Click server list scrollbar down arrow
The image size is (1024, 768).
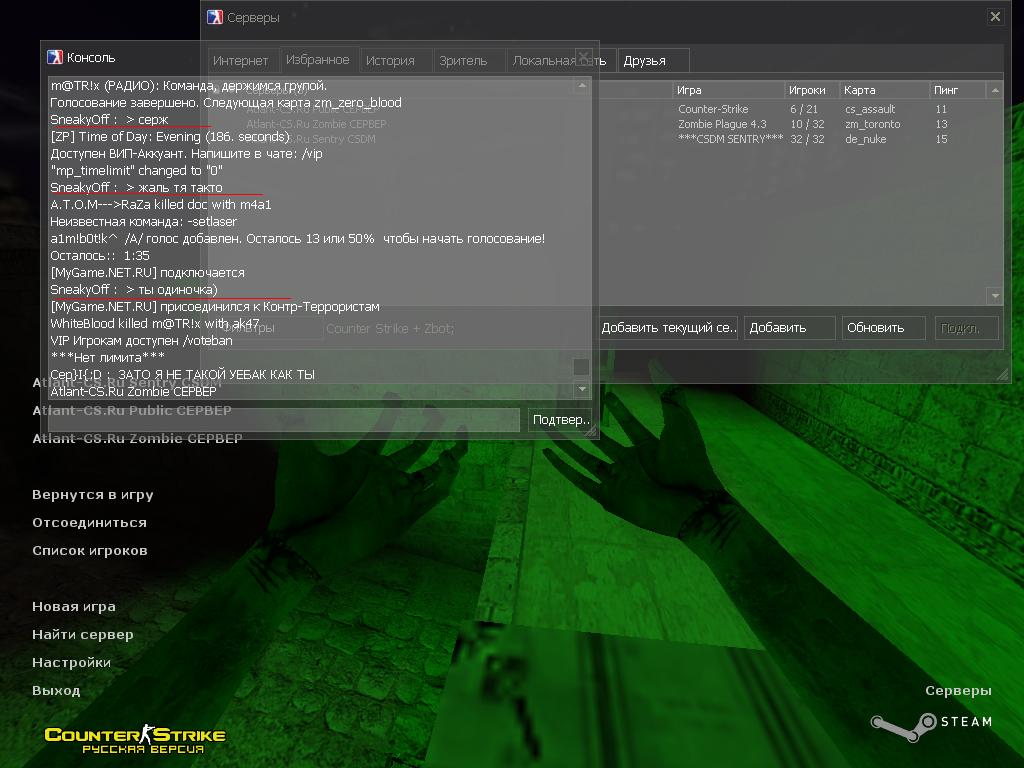pos(995,296)
